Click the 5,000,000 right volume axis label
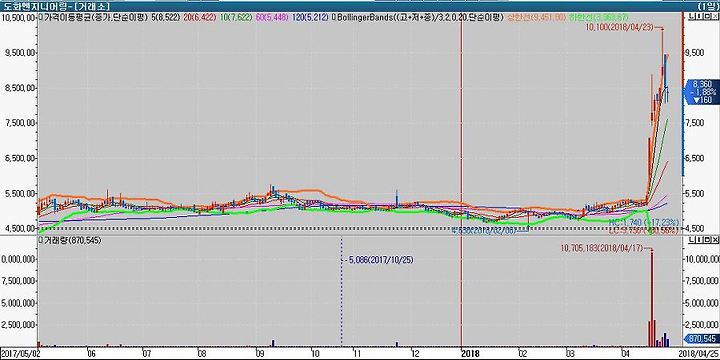 coord(702,304)
